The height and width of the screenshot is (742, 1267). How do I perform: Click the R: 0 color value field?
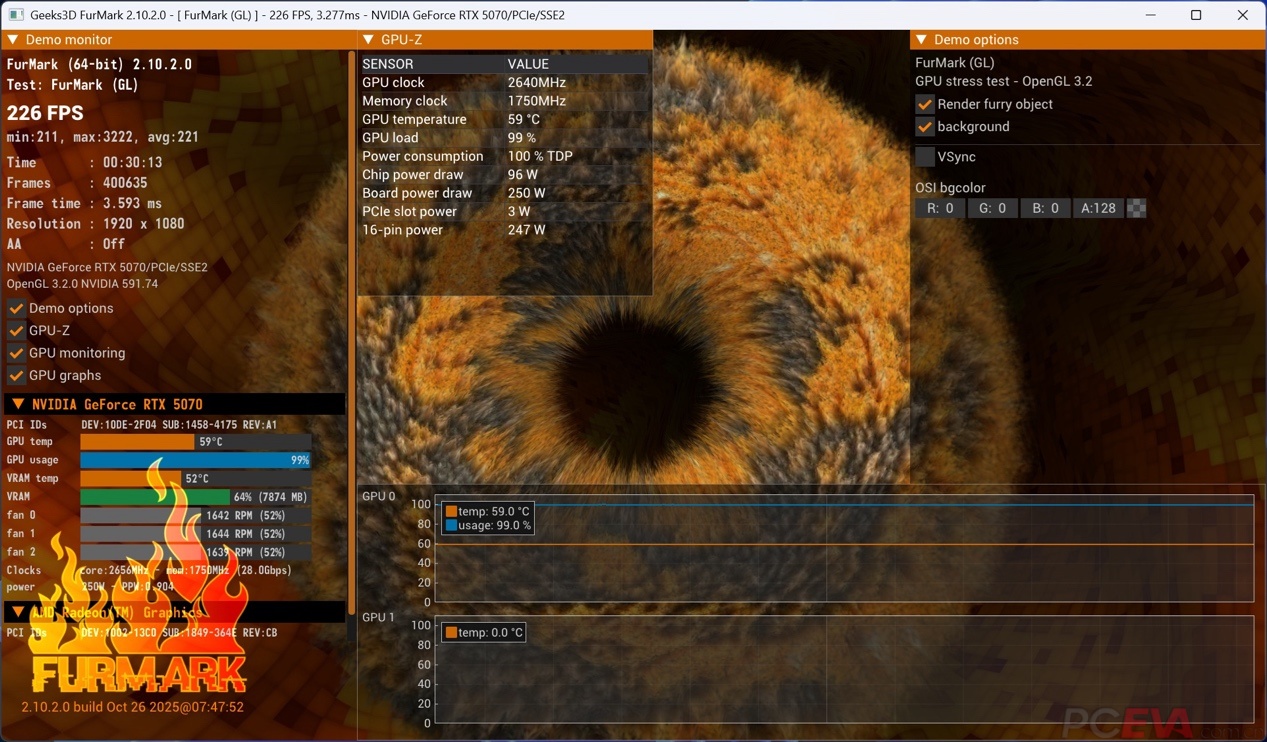(940, 208)
